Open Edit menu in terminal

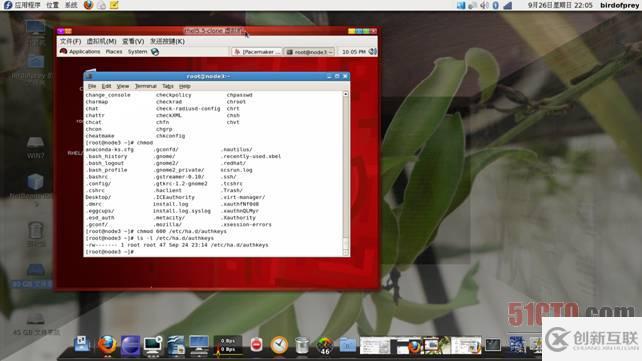click(106, 86)
